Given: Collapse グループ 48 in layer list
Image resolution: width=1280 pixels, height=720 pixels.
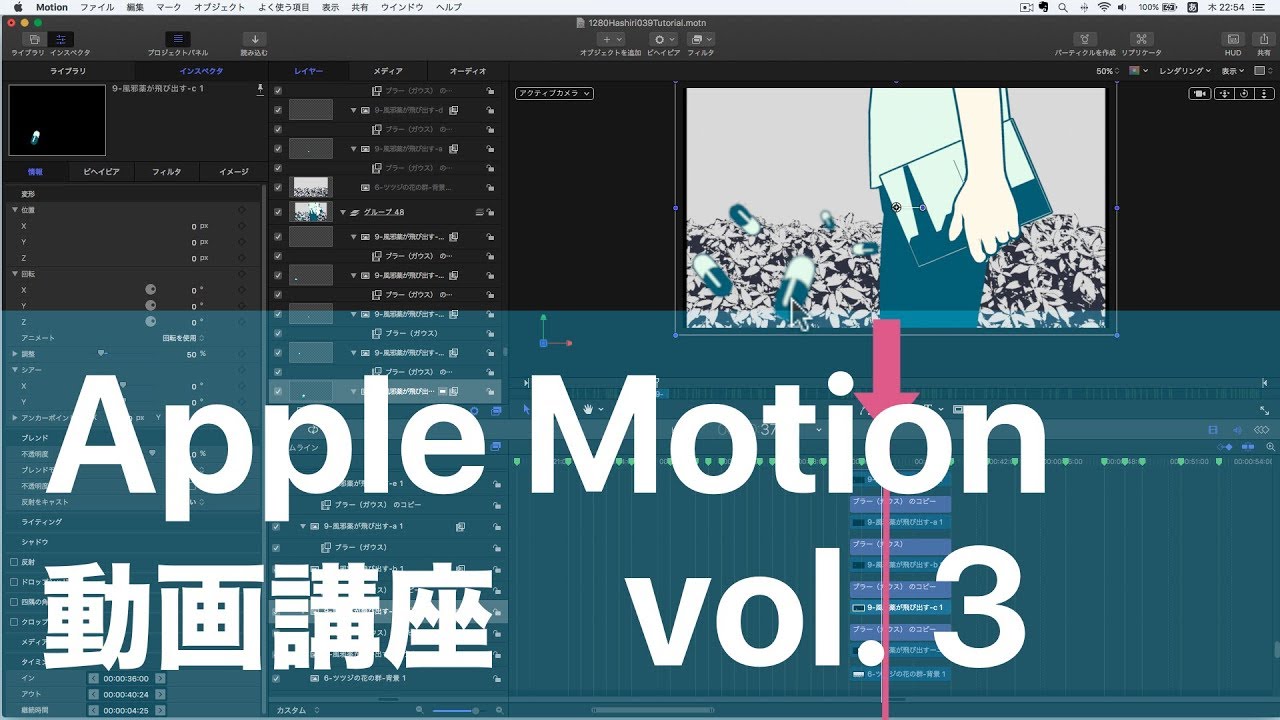Looking at the screenshot, I should point(343,212).
